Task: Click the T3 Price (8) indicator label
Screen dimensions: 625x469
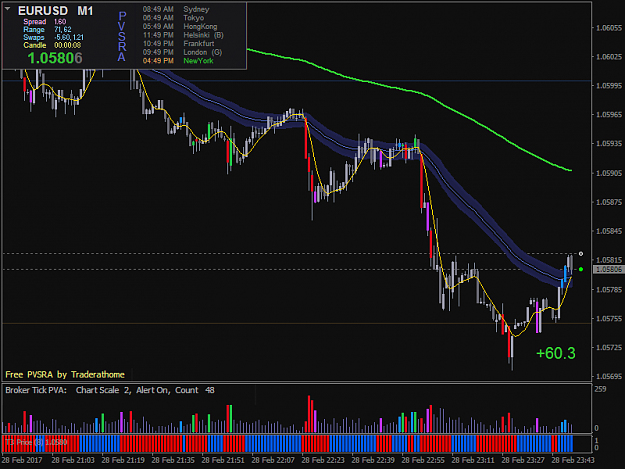Action: pyautogui.click(x=37, y=442)
